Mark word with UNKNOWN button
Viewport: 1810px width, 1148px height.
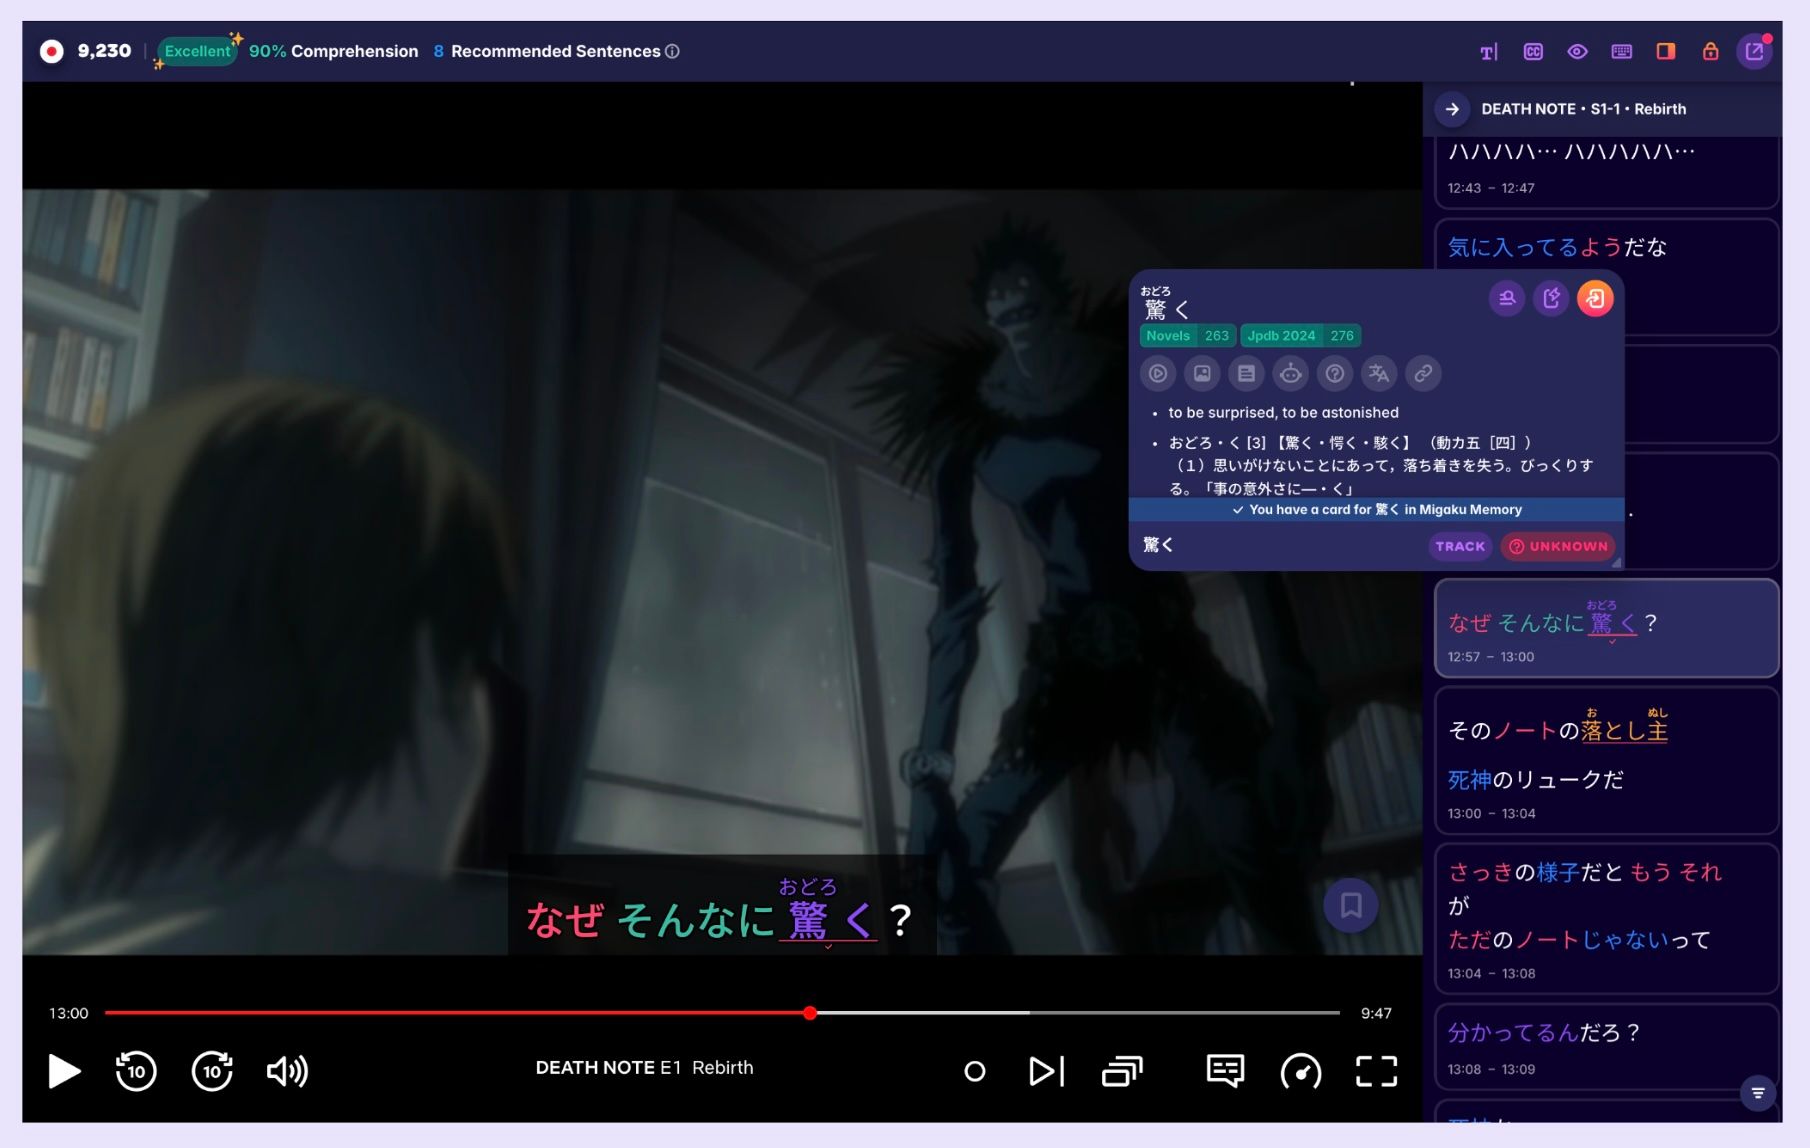coord(1558,546)
